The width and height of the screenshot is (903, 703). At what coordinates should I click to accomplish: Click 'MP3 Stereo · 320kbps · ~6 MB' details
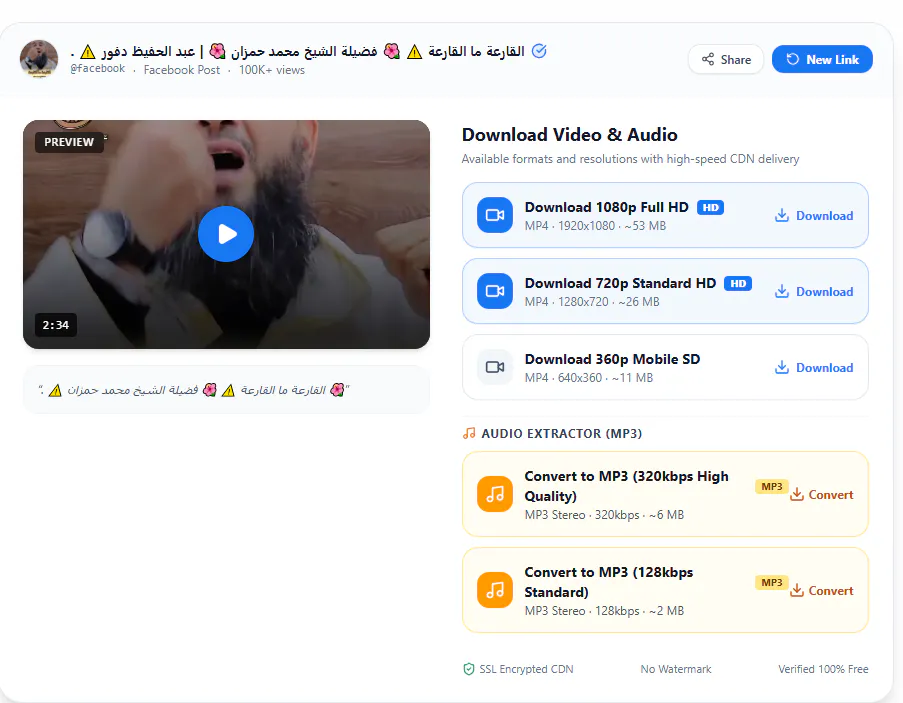pyautogui.click(x=605, y=515)
